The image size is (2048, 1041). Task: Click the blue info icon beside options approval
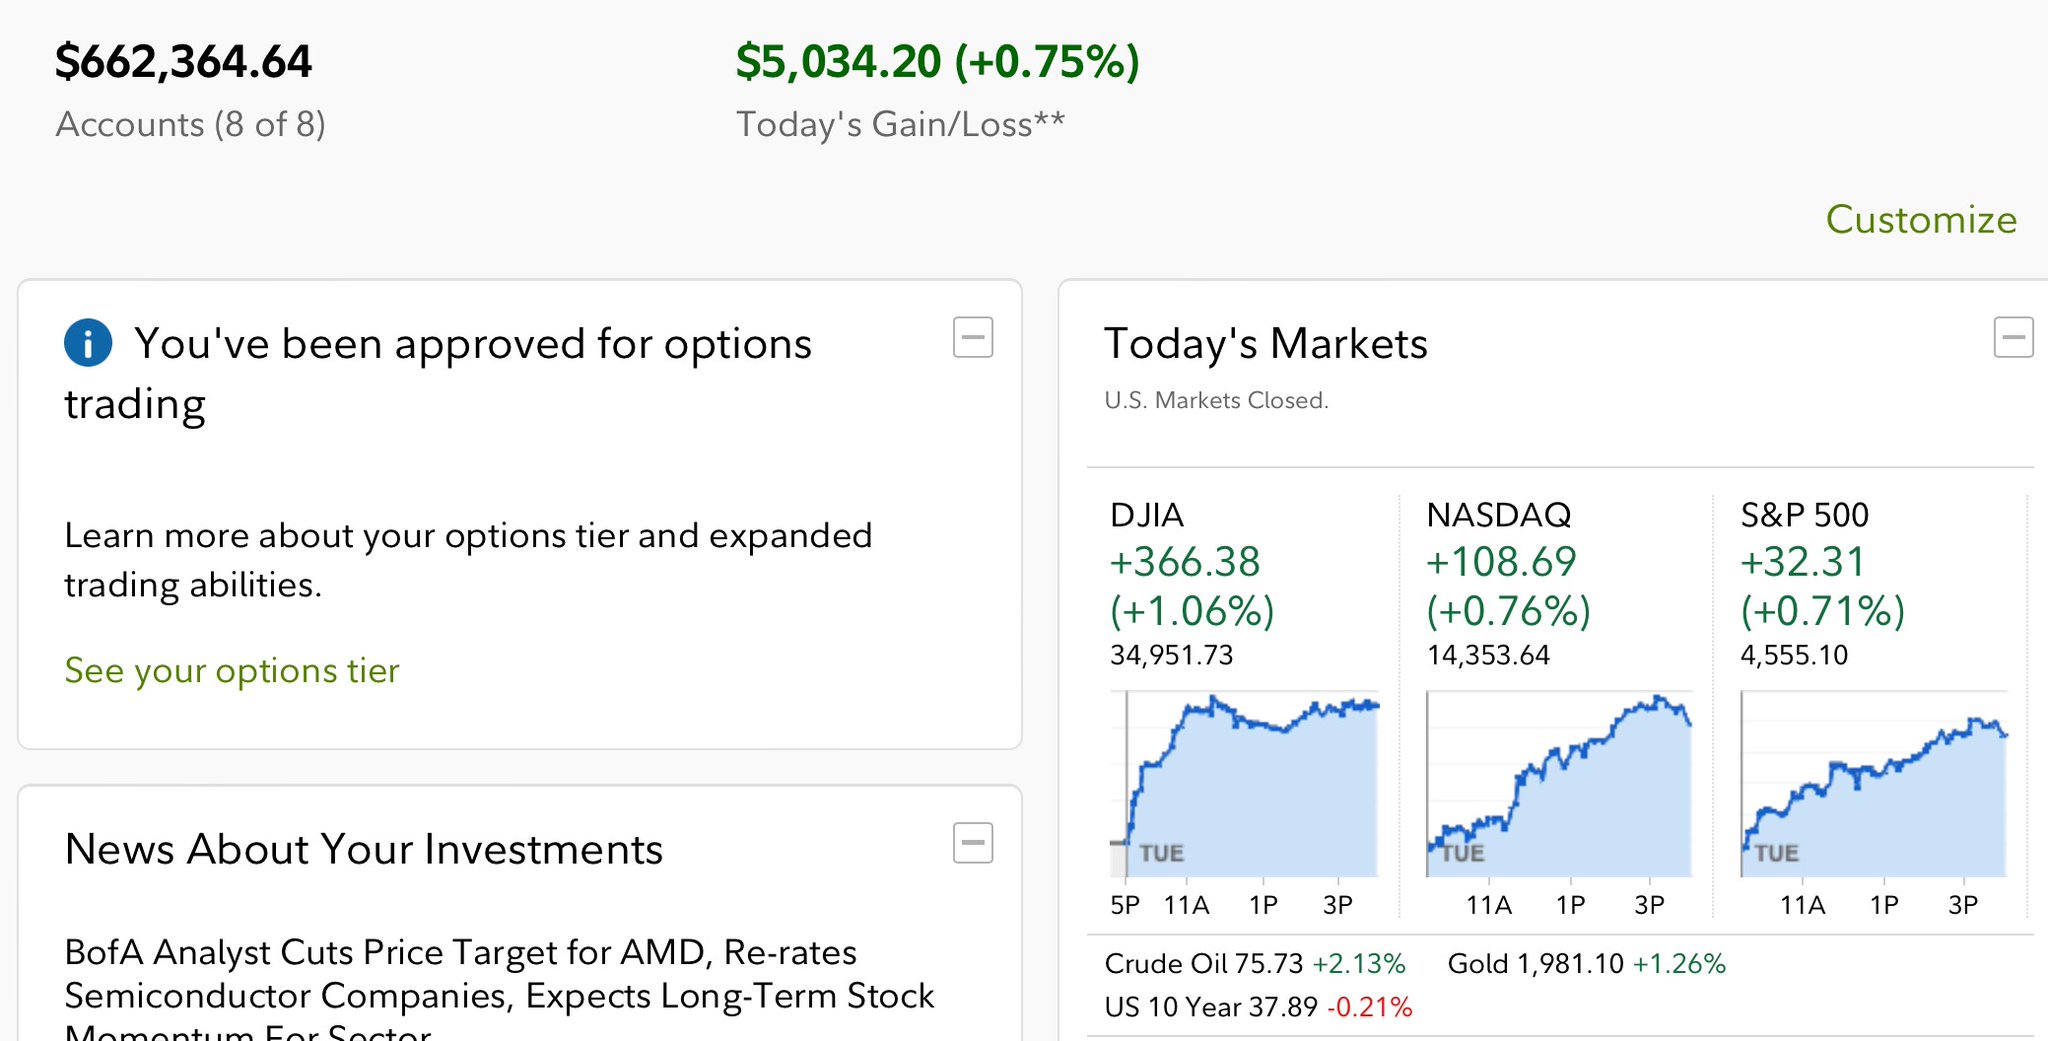[x=88, y=343]
